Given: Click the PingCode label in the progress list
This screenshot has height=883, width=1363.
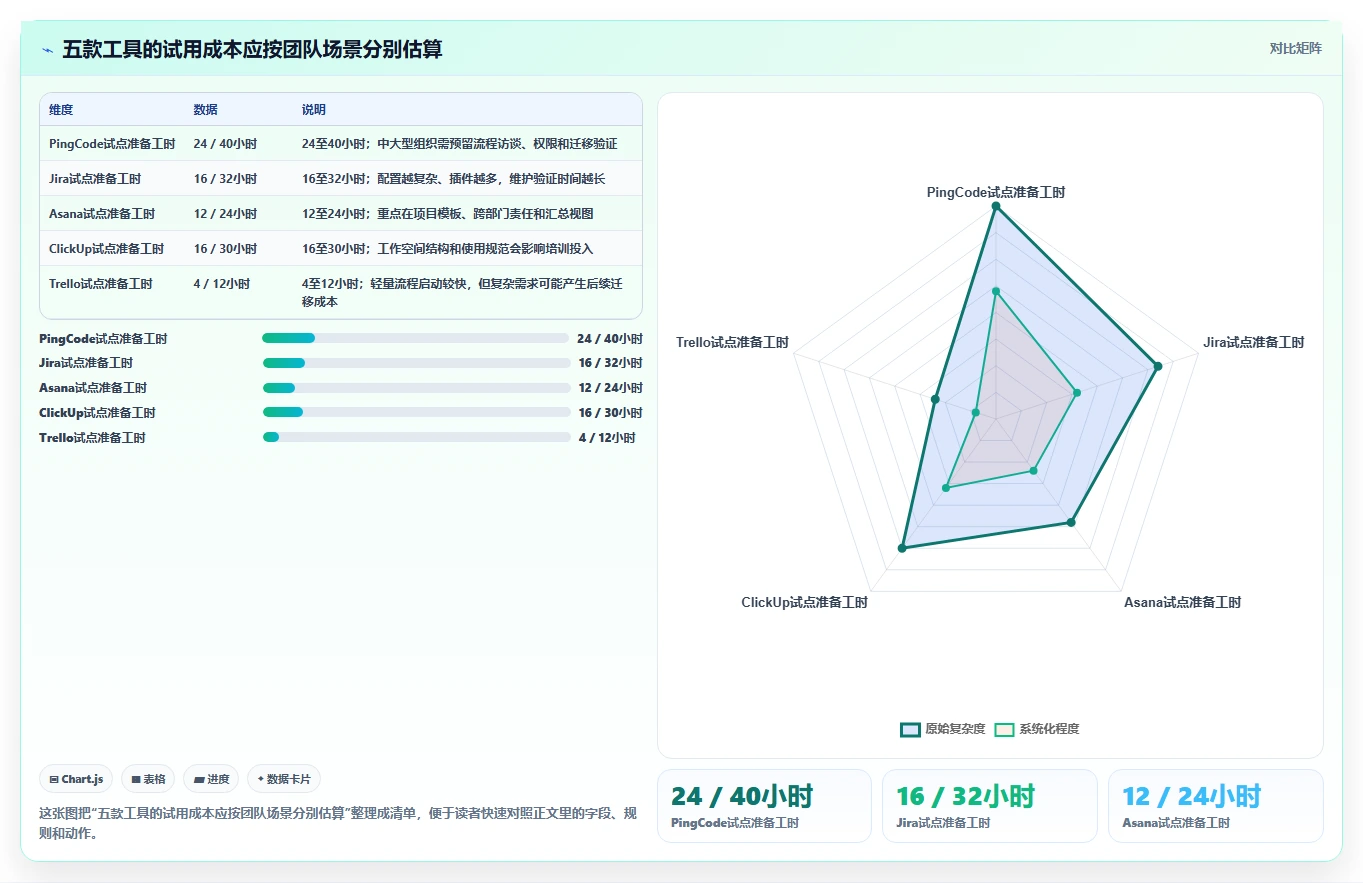Looking at the screenshot, I should tap(103, 339).
